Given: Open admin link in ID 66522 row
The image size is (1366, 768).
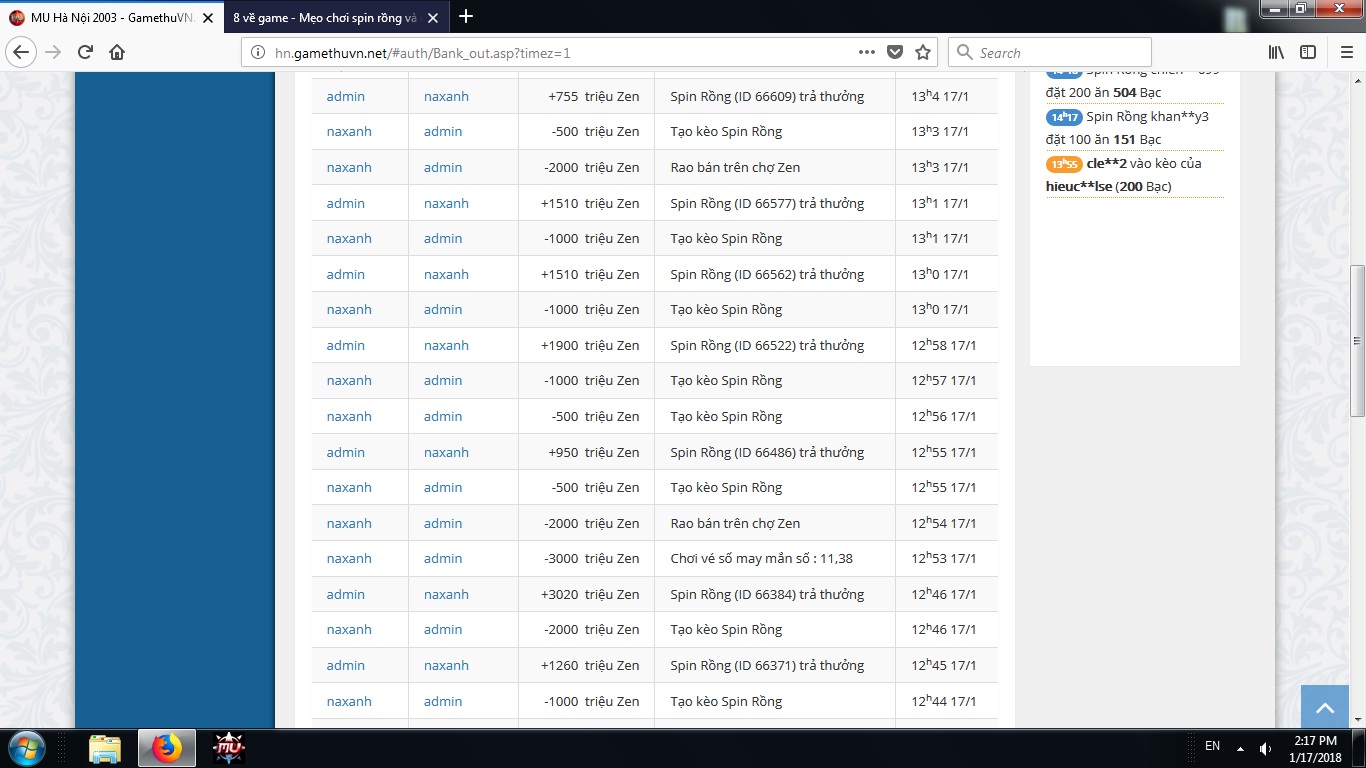Looking at the screenshot, I should [x=345, y=345].
